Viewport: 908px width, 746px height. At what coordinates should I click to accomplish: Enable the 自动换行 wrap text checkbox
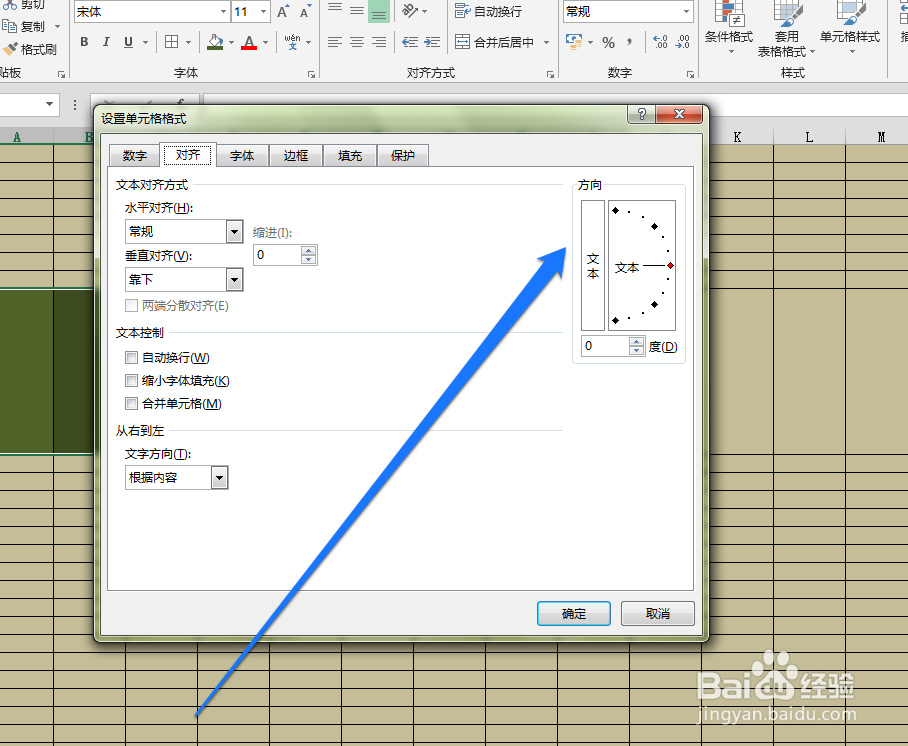[131, 357]
